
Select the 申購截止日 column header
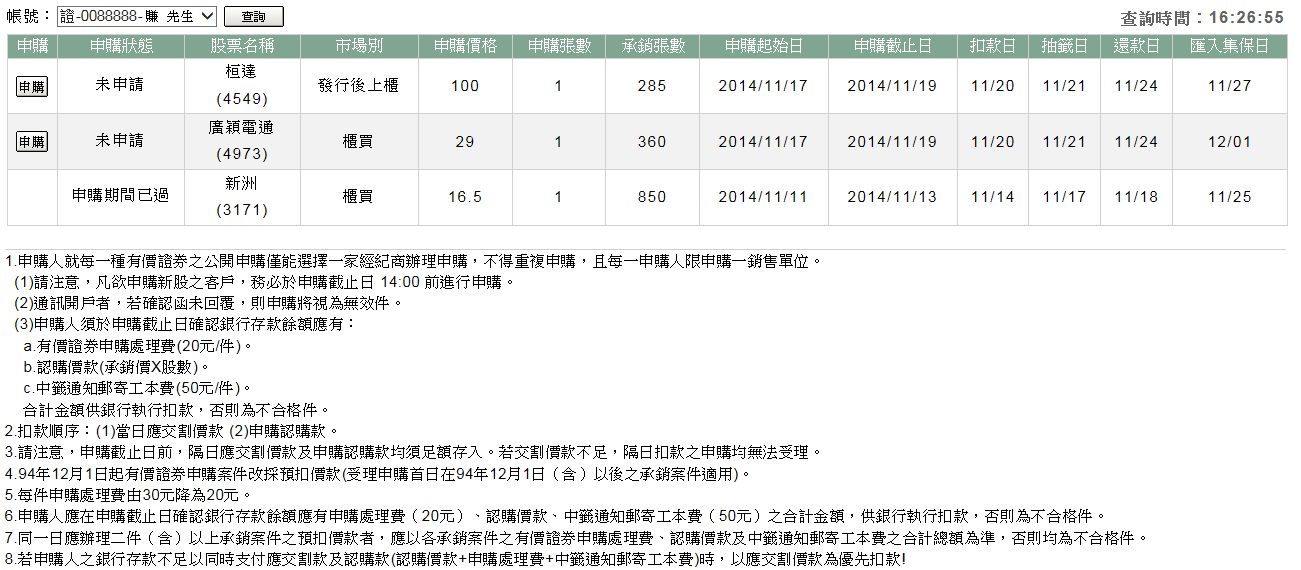892,47
